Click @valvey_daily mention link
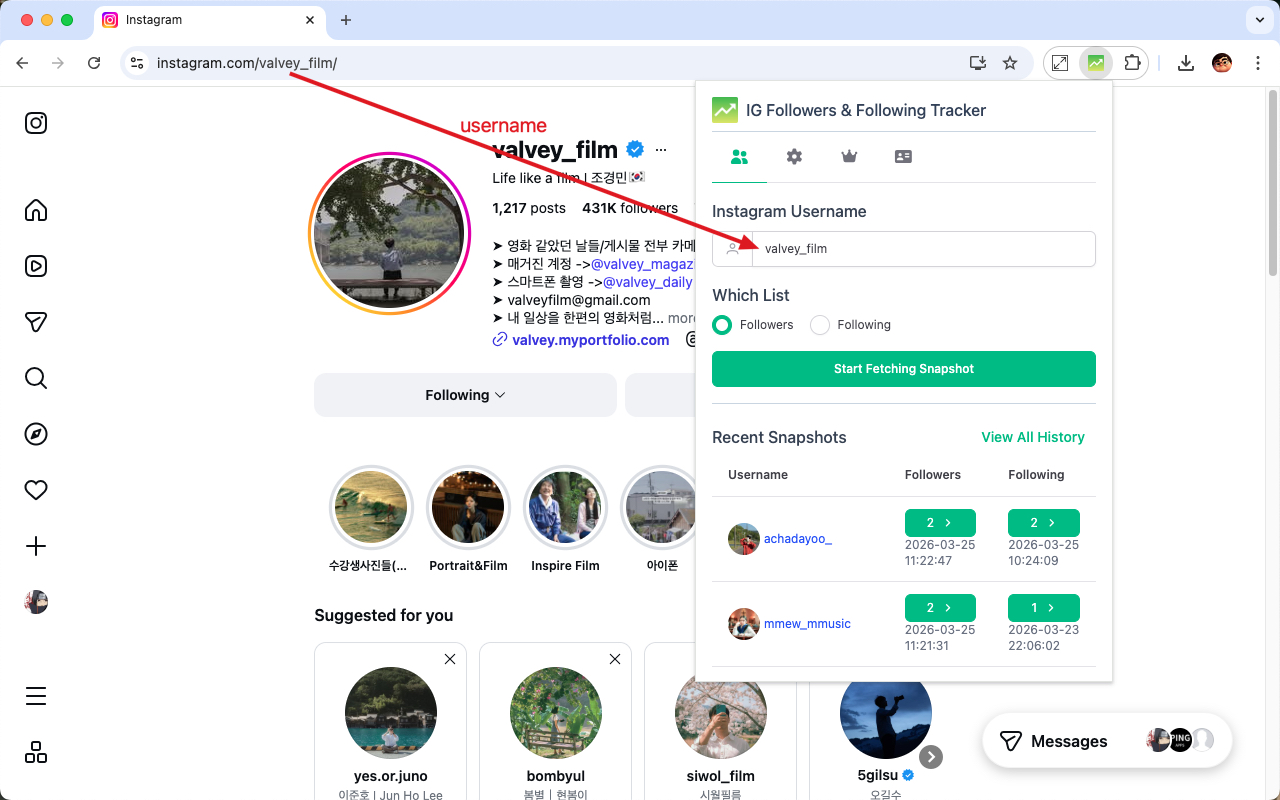This screenshot has width=1280, height=800. [648, 282]
